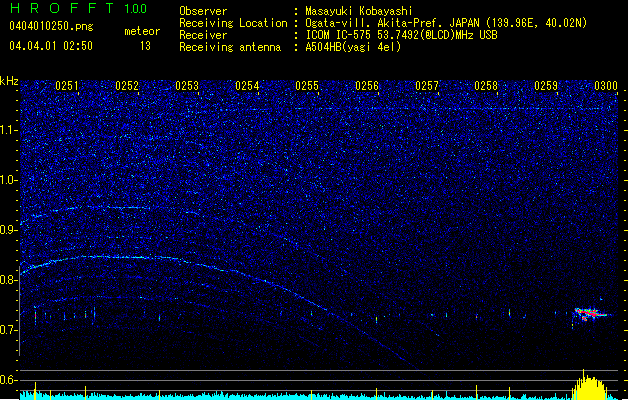Image resolution: width=629 pixels, height=400 pixels.
Task: Click the 0.7 kHz axis label
Action: point(9,330)
